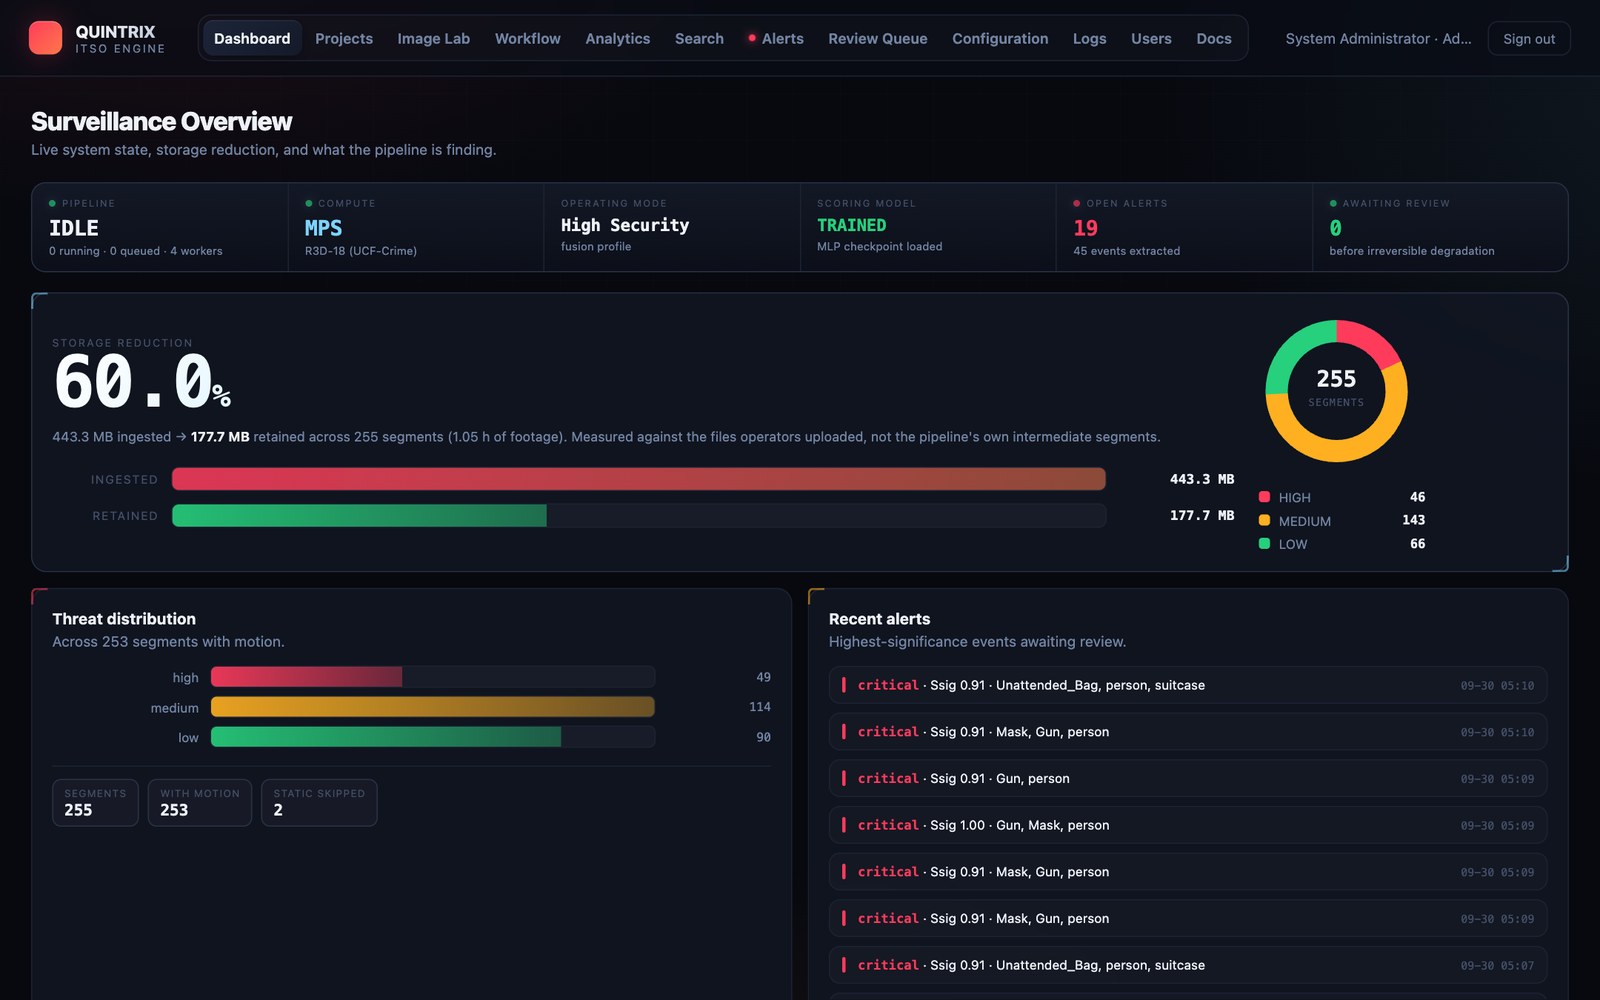Switch to the Workflow tab
The image size is (1600, 1000).
[527, 38]
